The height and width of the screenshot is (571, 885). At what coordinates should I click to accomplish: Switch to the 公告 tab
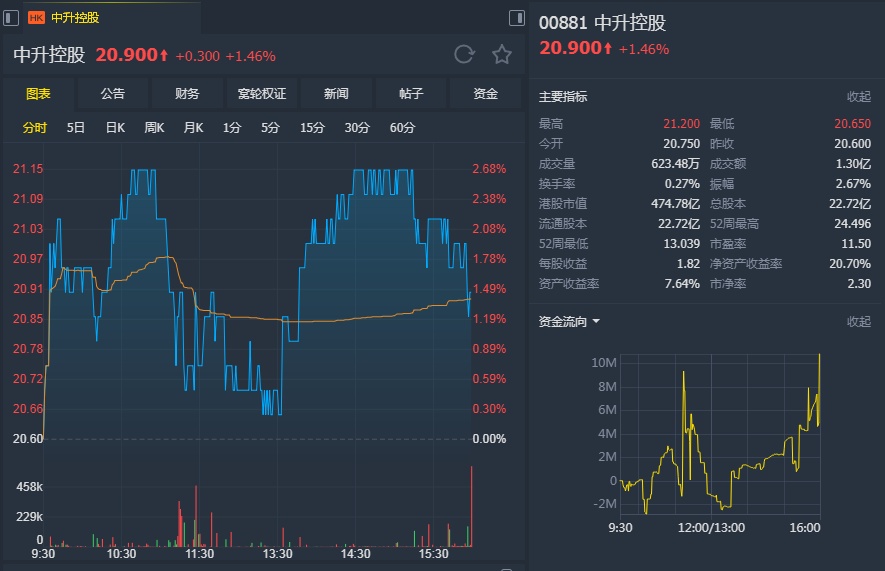pyautogui.click(x=113, y=94)
